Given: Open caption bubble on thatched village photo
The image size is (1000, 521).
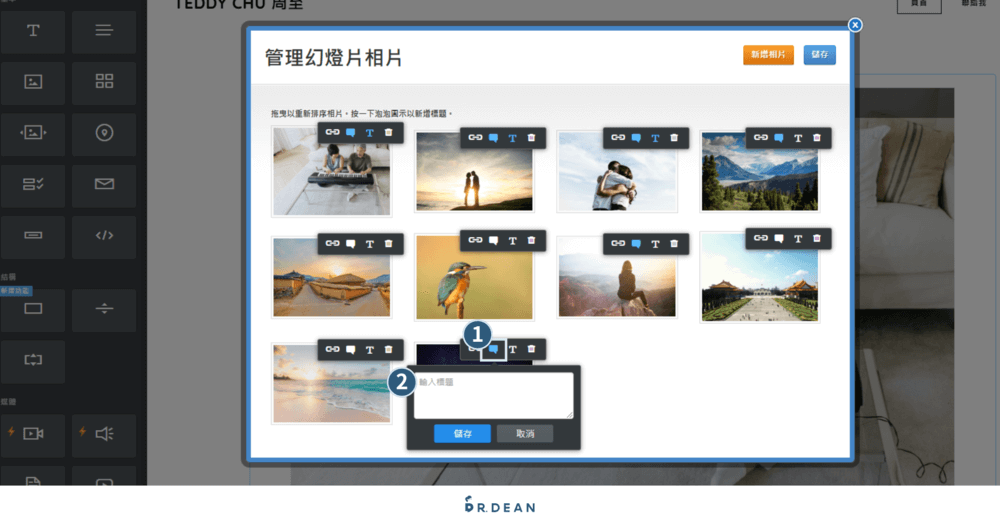Looking at the screenshot, I should click(351, 244).
